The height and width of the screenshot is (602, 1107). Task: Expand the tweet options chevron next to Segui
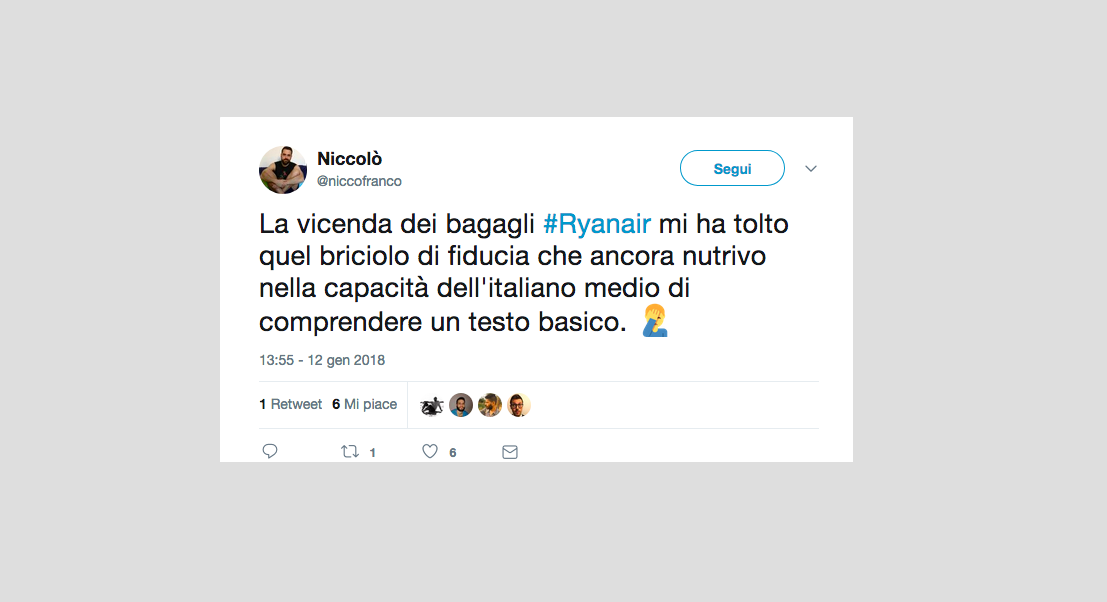click(811, 169)
